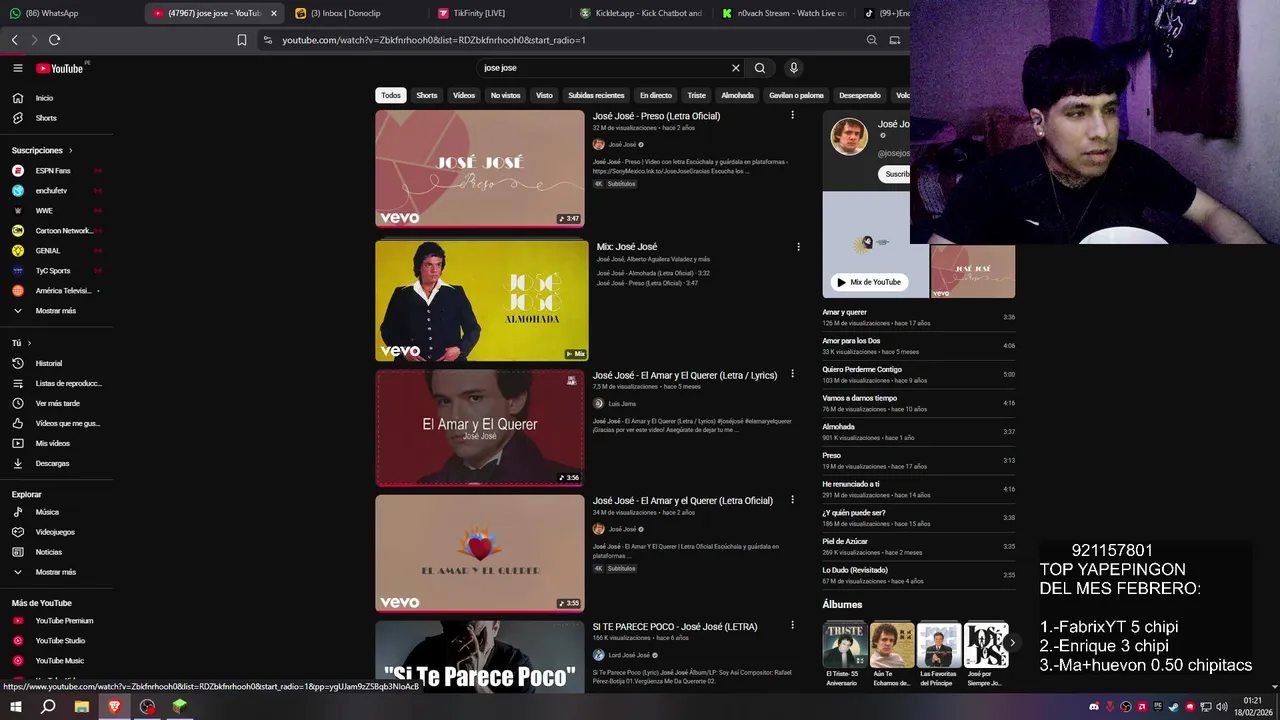Open Ver más tarde in the sidebar
Image resolution: width=1280 pixels, height=720 pixels.
(x=56, y=403)
